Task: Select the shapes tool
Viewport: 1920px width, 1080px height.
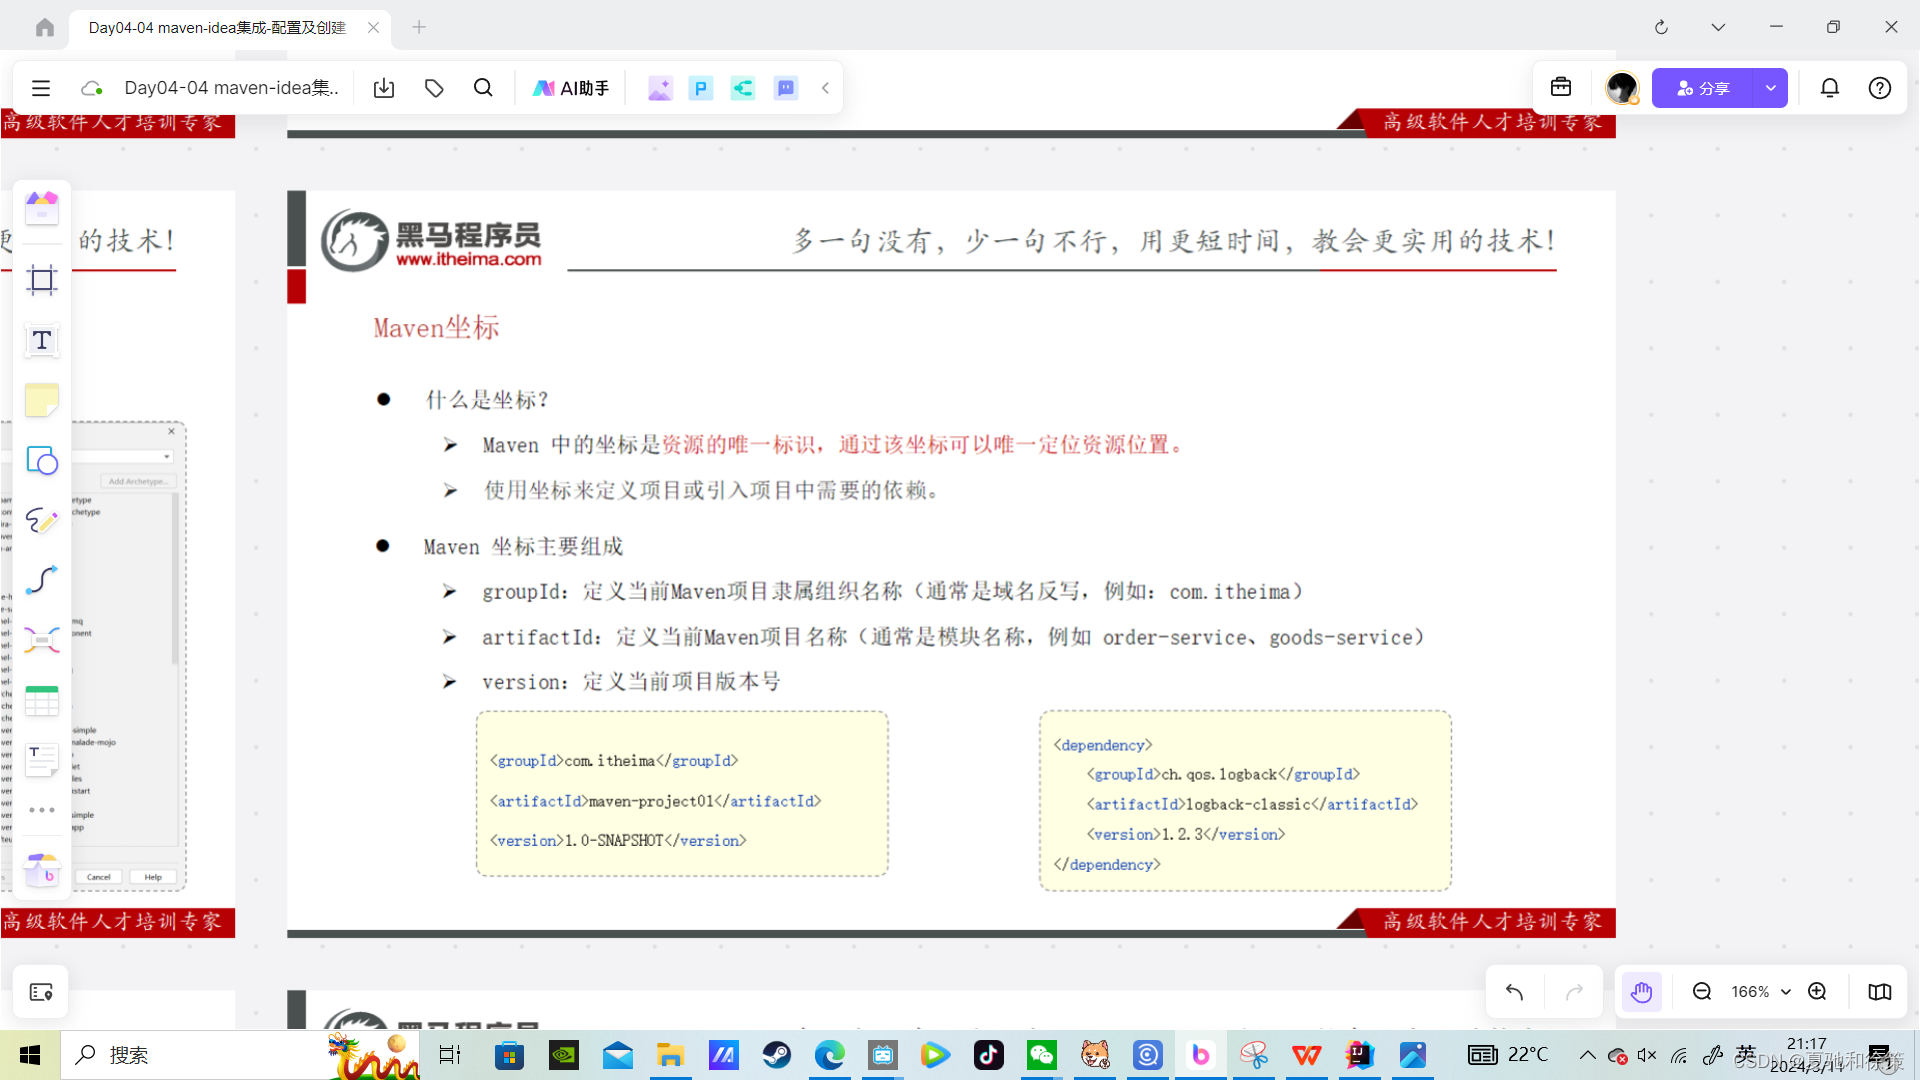Action: [42, 460]
